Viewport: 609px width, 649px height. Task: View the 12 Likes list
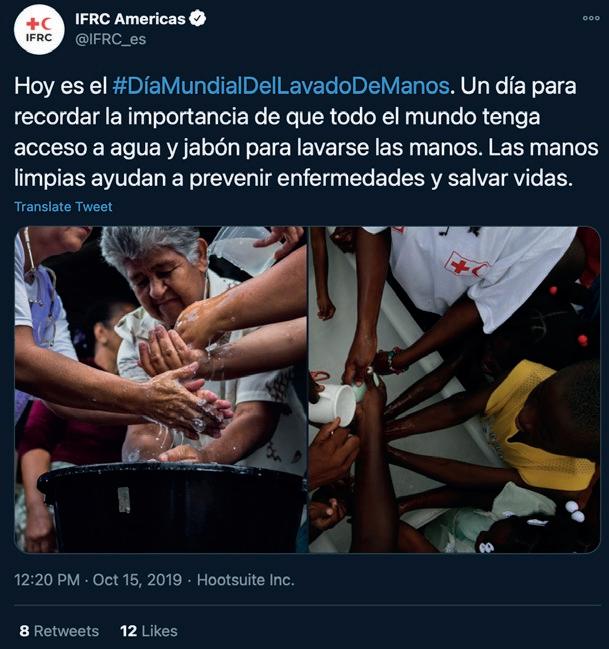(x=149, y=631)
